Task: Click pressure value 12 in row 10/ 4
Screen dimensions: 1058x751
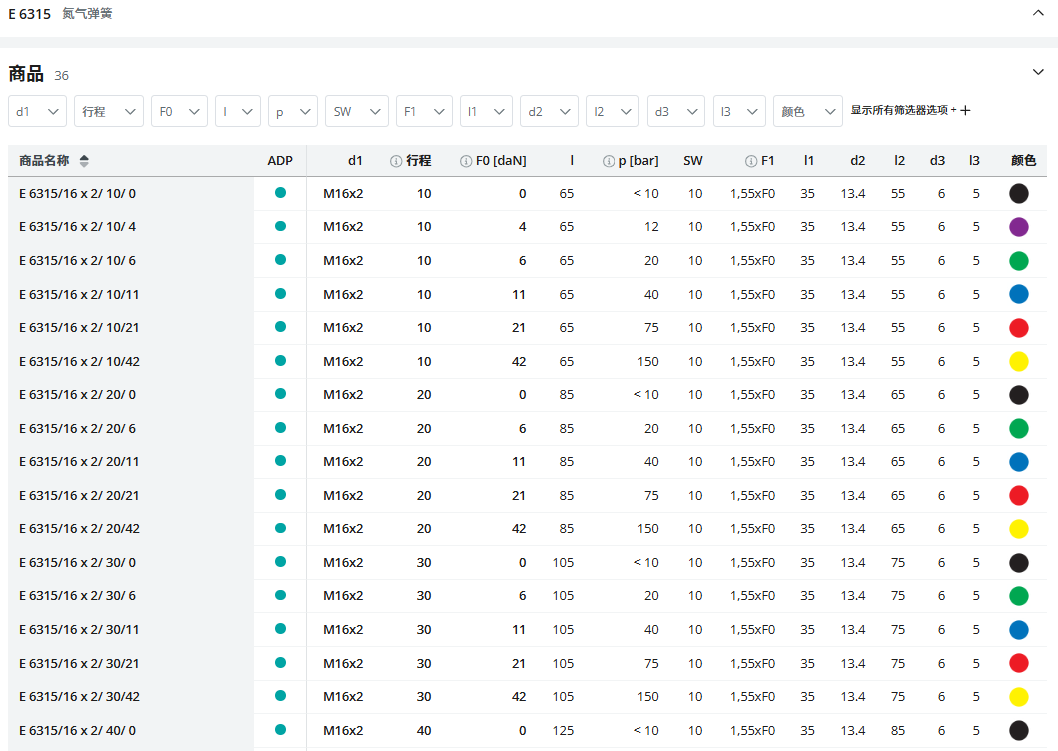Action: point(651,227)
